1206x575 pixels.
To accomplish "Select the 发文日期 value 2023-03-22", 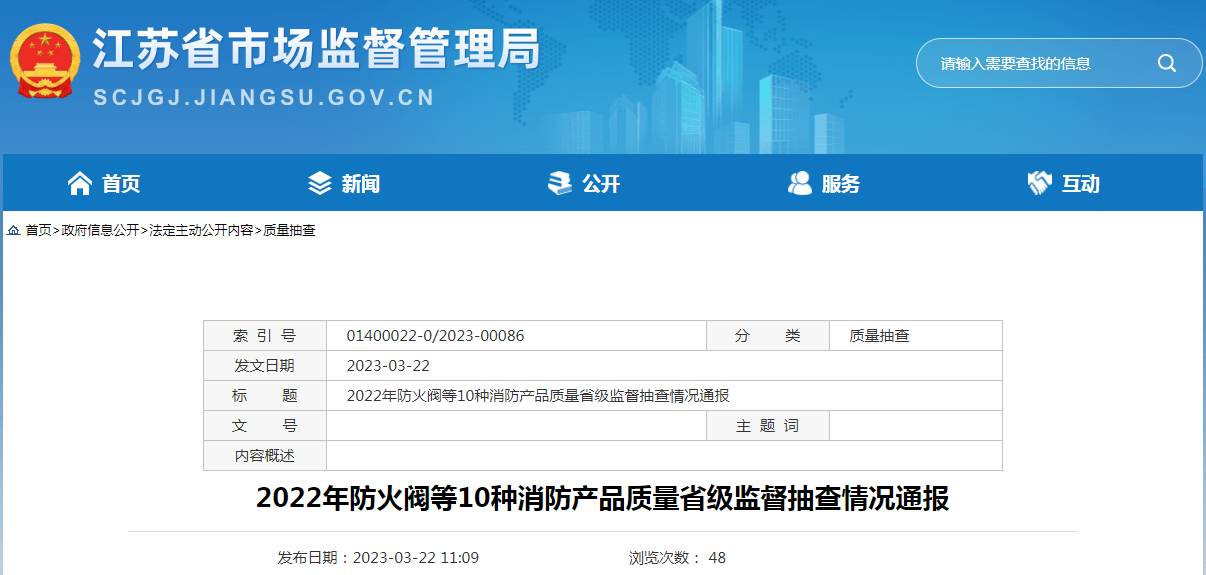I will (x=388, y=366).
